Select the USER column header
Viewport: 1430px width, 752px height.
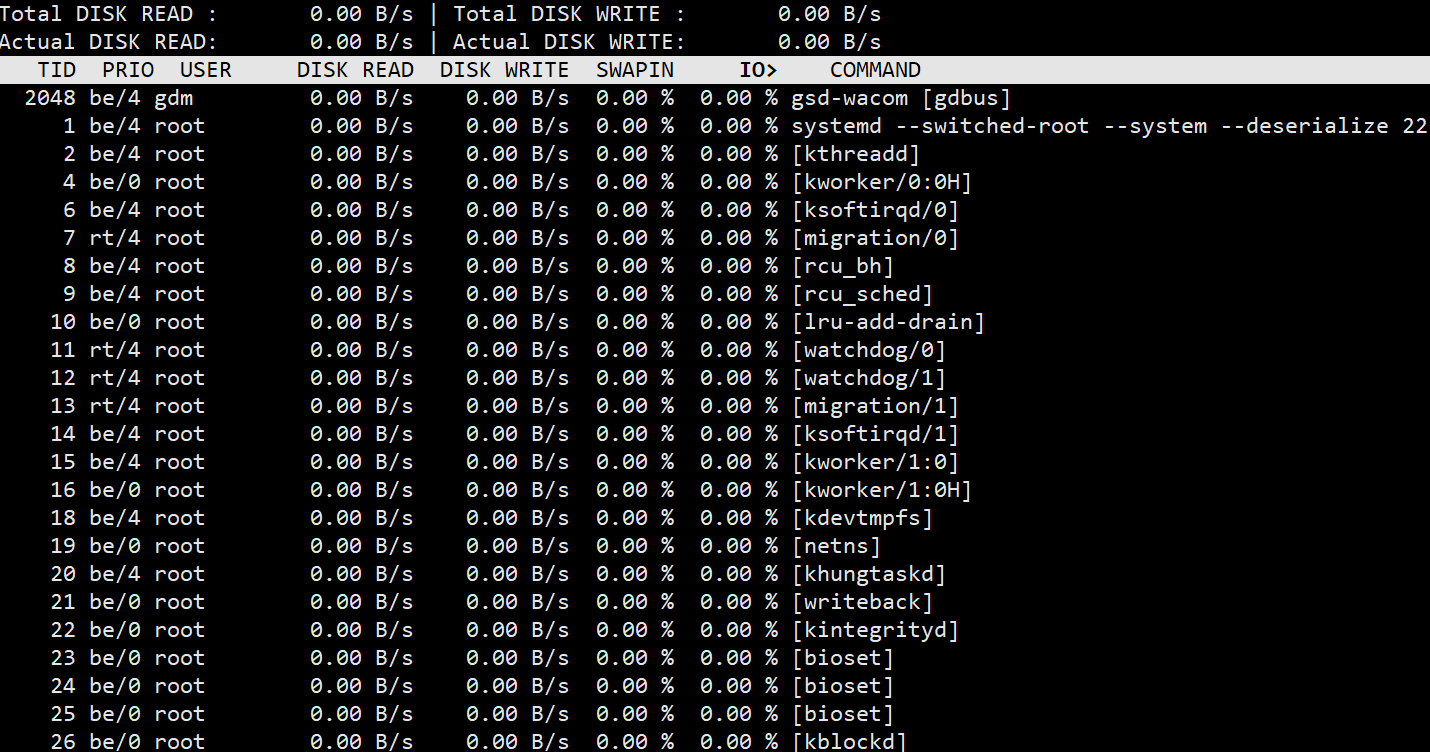tap(206, 70)
